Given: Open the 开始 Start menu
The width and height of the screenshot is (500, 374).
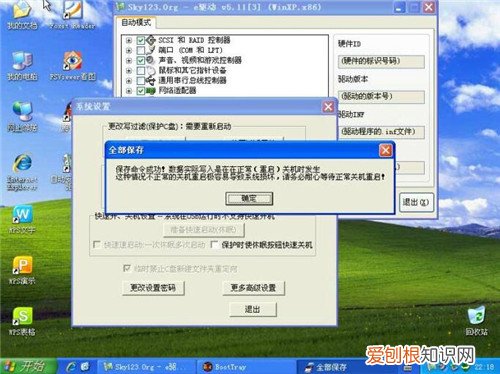Looking at the screenshot, I should pyautogui.click(x=28, y=367).
